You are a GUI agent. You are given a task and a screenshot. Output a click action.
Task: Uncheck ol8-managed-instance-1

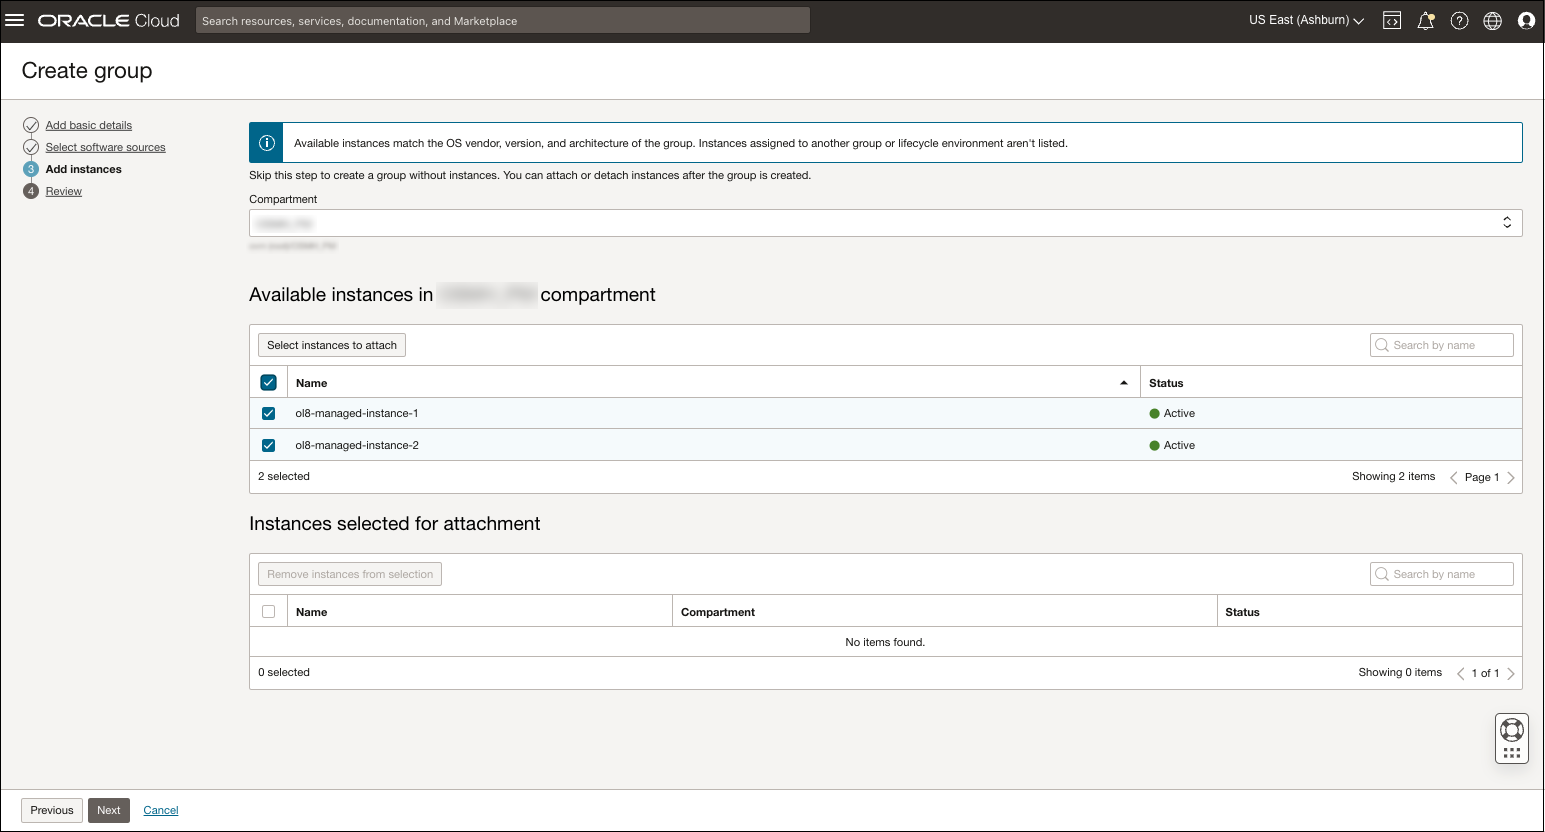[268, 413]
